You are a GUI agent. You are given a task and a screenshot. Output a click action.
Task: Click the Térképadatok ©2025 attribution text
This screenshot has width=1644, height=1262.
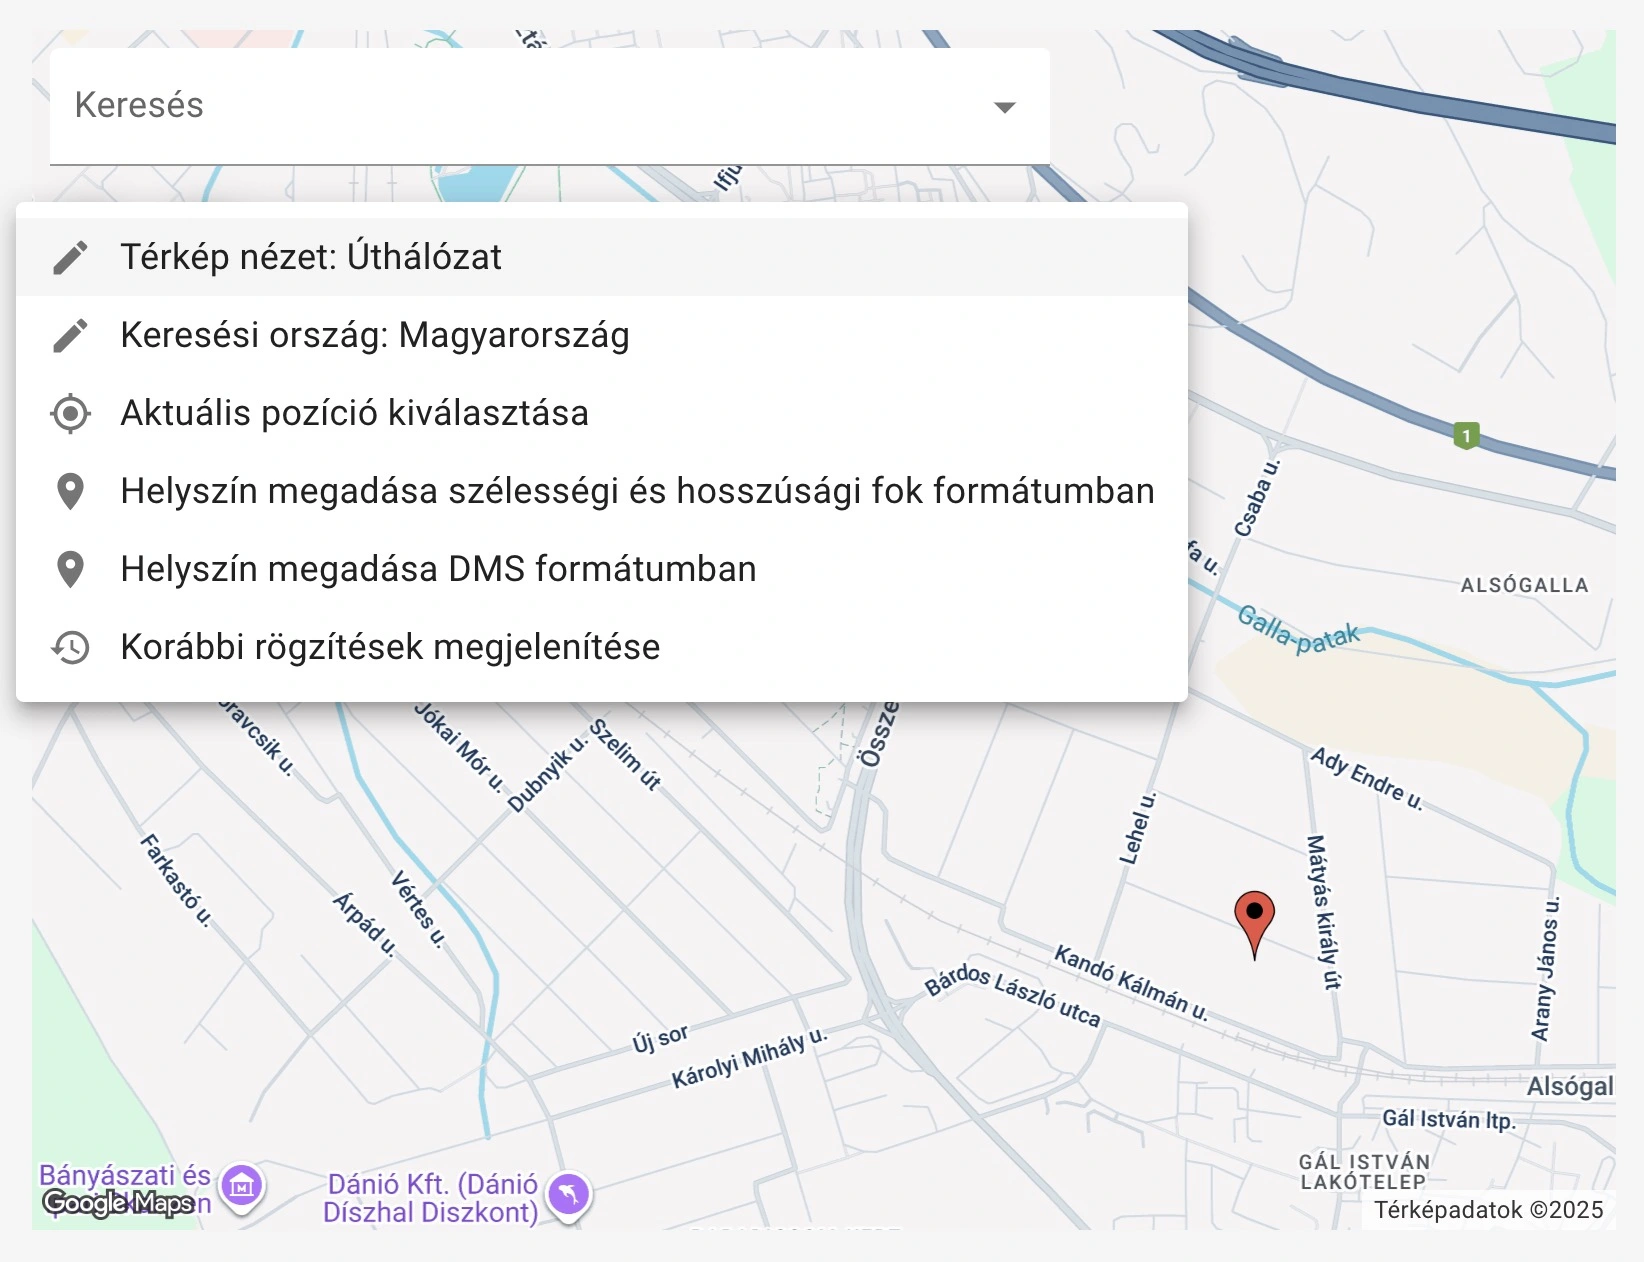pyautogui.click(x=1487, y=1210)
